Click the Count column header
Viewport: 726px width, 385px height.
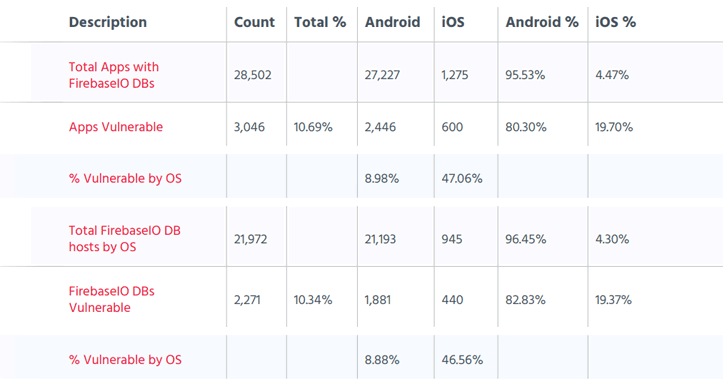point(254,22)
